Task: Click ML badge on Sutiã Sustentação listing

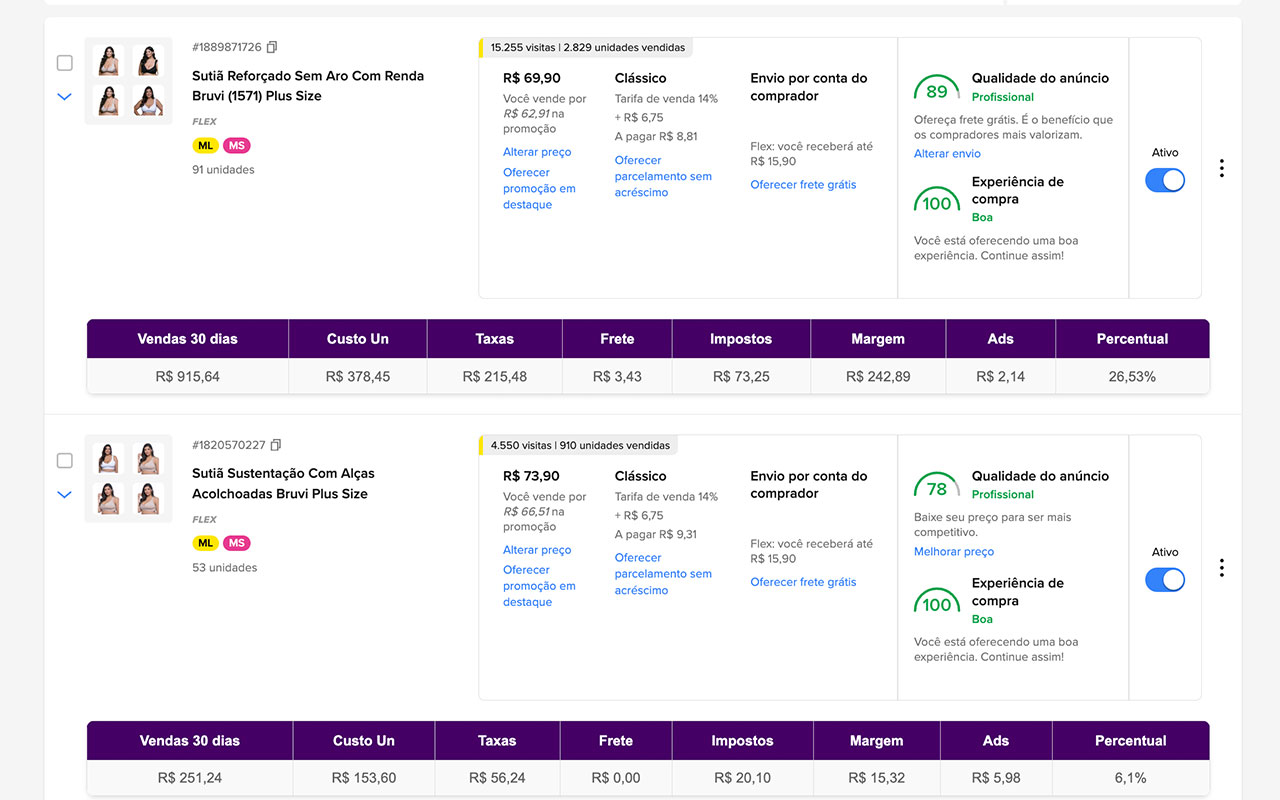Action: pos(206,543)
